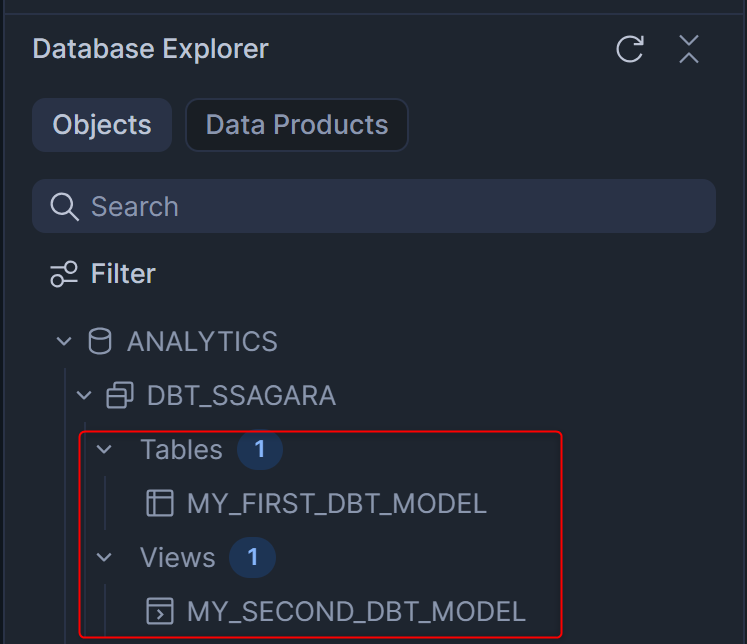Click the collapse panel icon in the header
The image size is (747, 644).
click(689, 49)
